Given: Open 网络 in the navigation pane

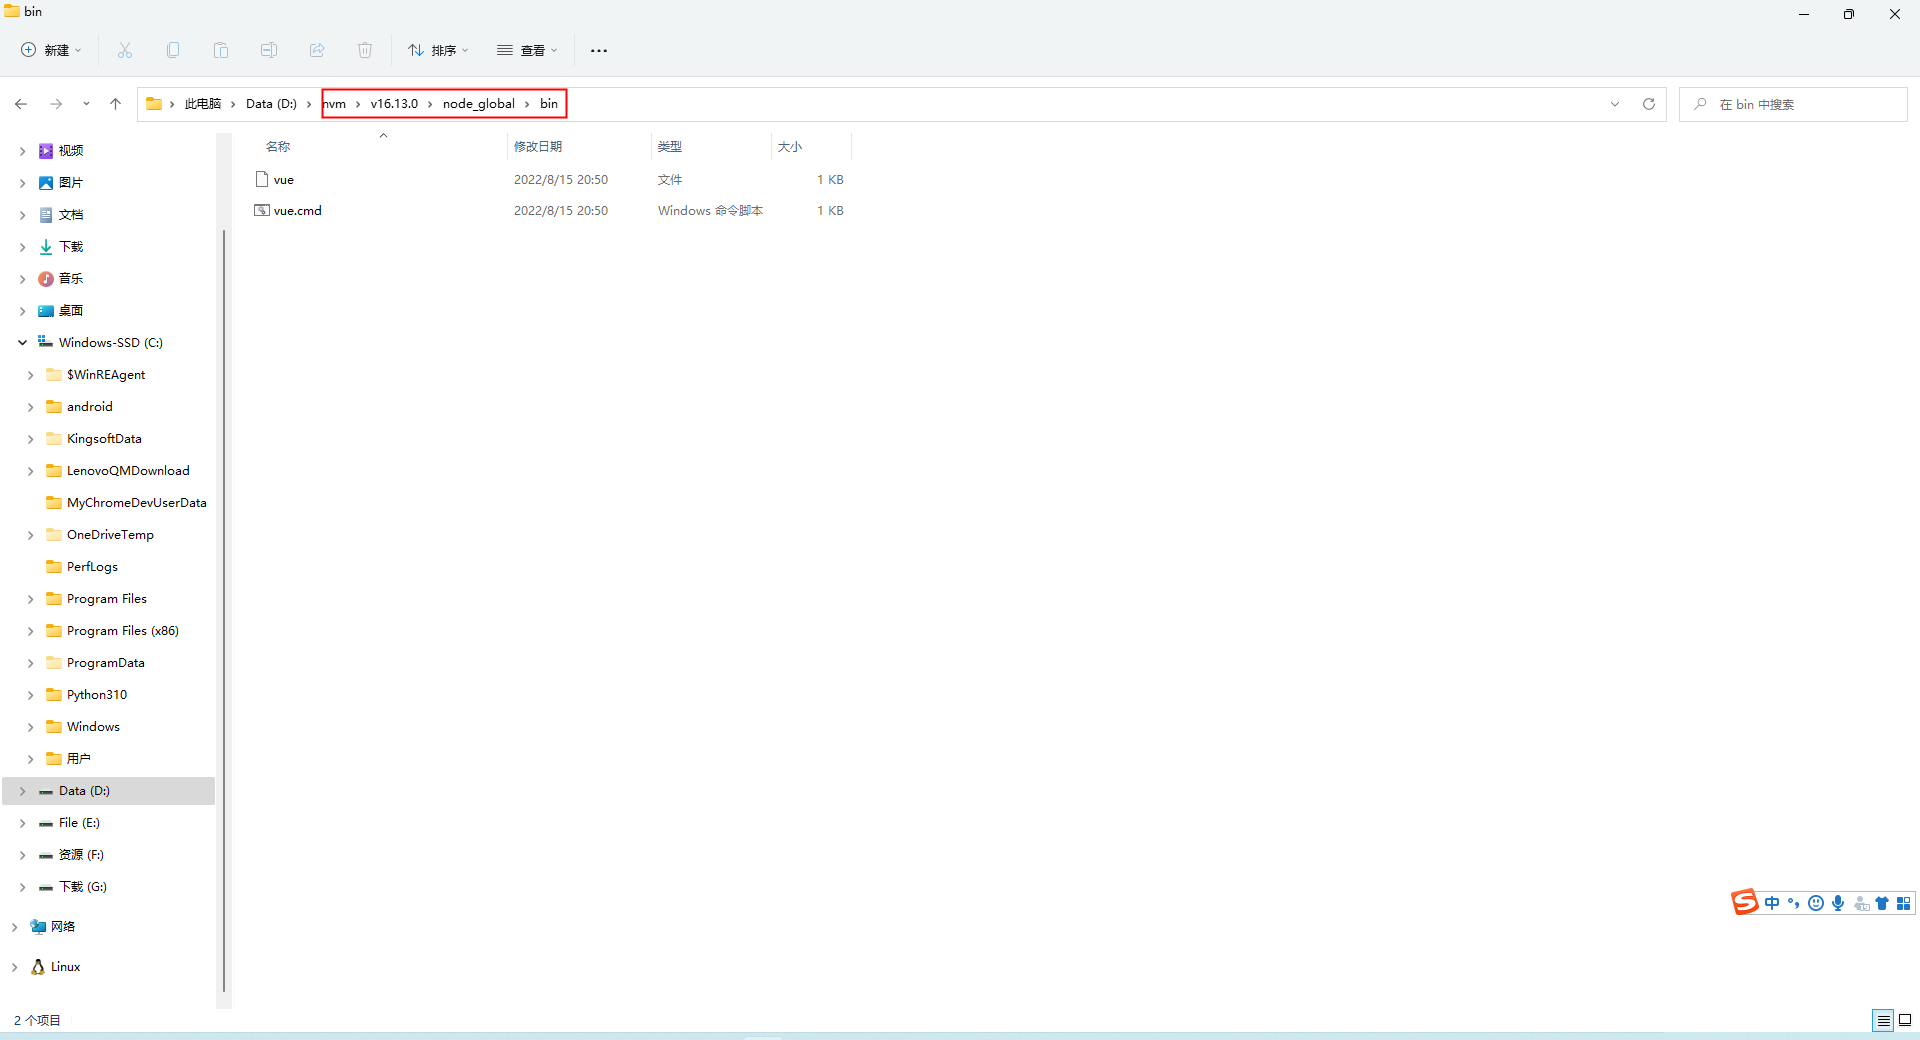Looking at the screenshot, I should 62,927.
